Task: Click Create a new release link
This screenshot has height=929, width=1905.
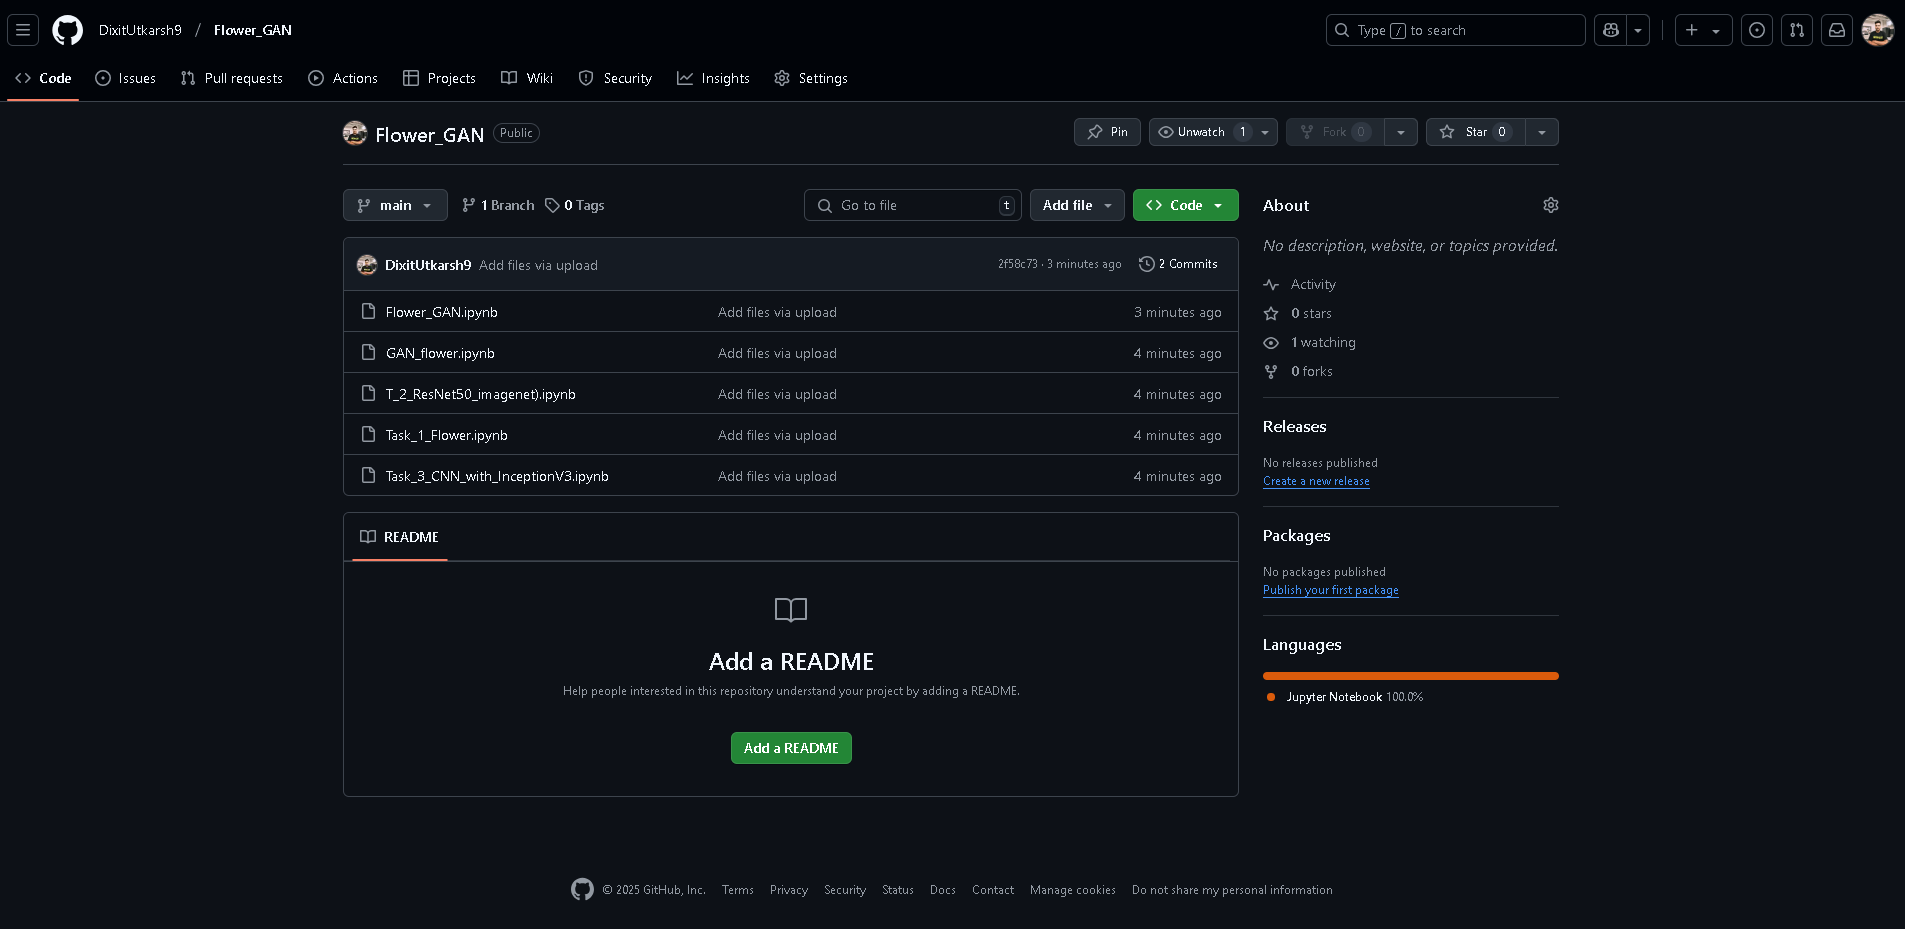Action: pyautogui.click(x=1316, y=481)
